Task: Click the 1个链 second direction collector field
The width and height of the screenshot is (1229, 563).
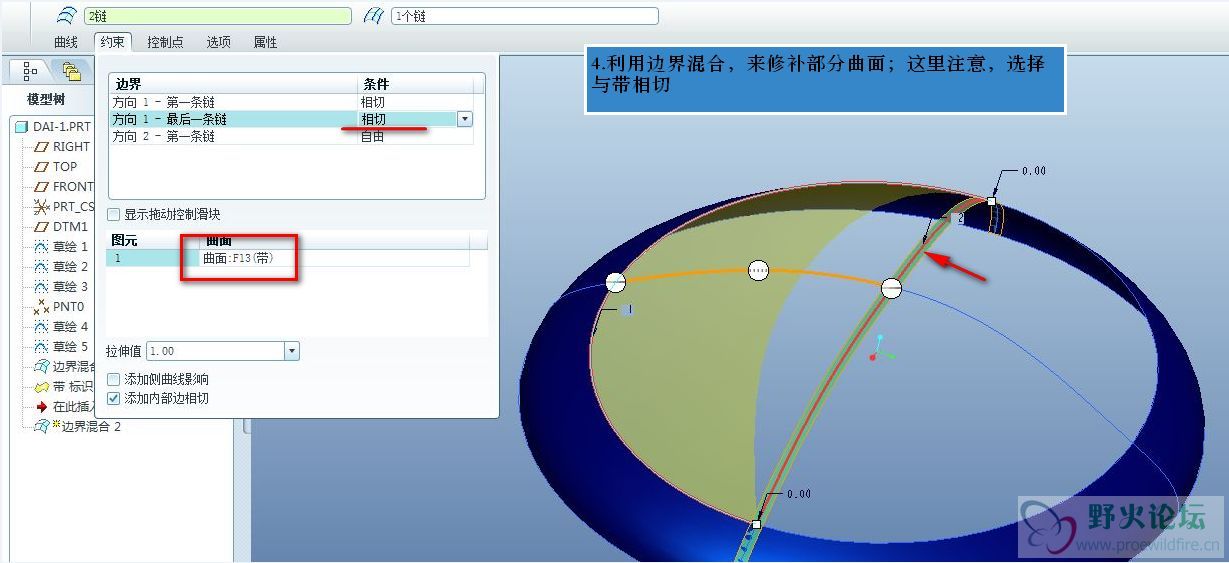Action: click(524, 16)
